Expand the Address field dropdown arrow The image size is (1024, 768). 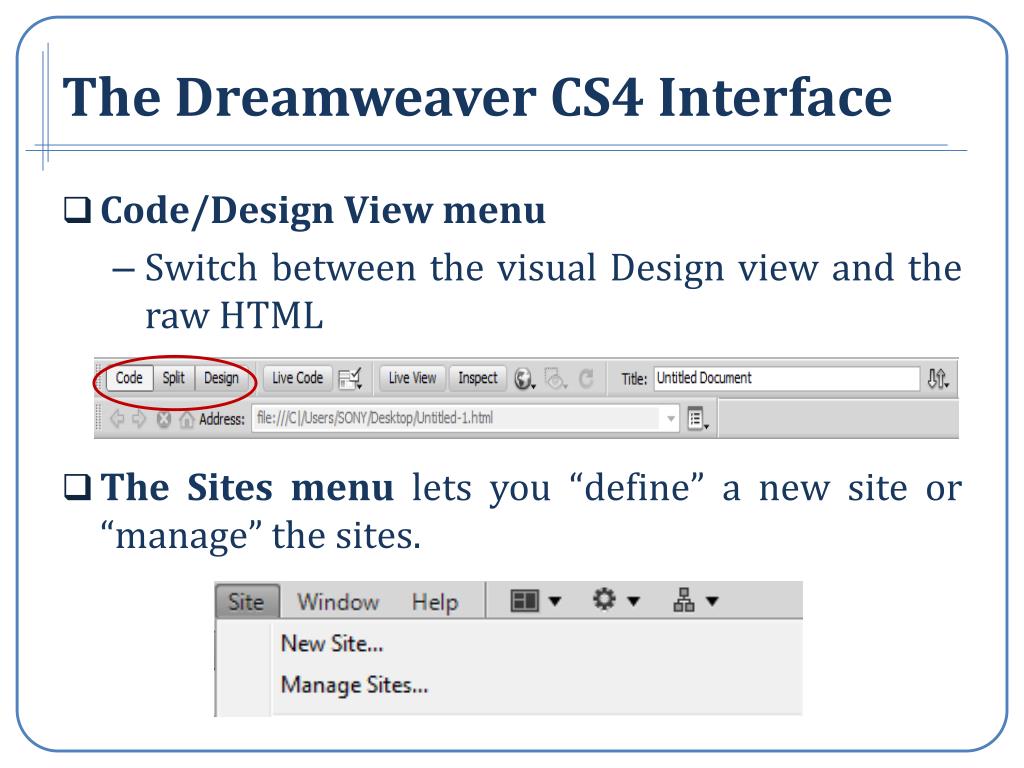(x=671, y=419)
